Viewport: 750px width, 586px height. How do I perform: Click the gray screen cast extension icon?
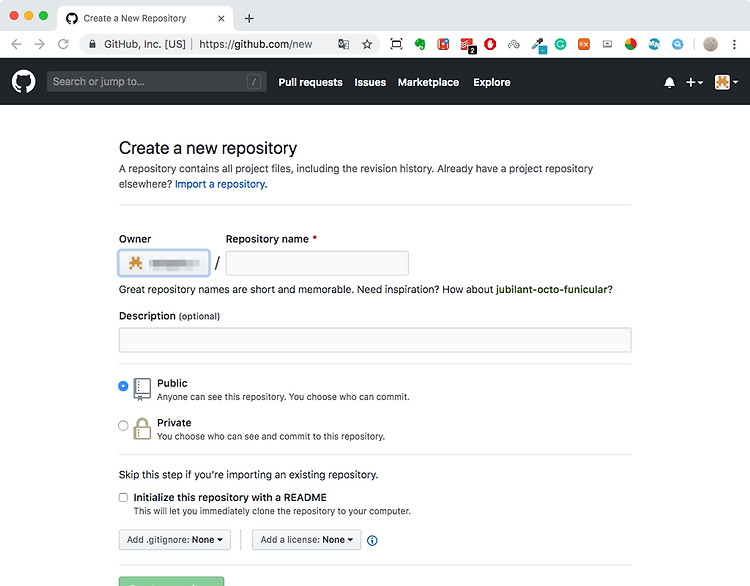pos(607,44)
